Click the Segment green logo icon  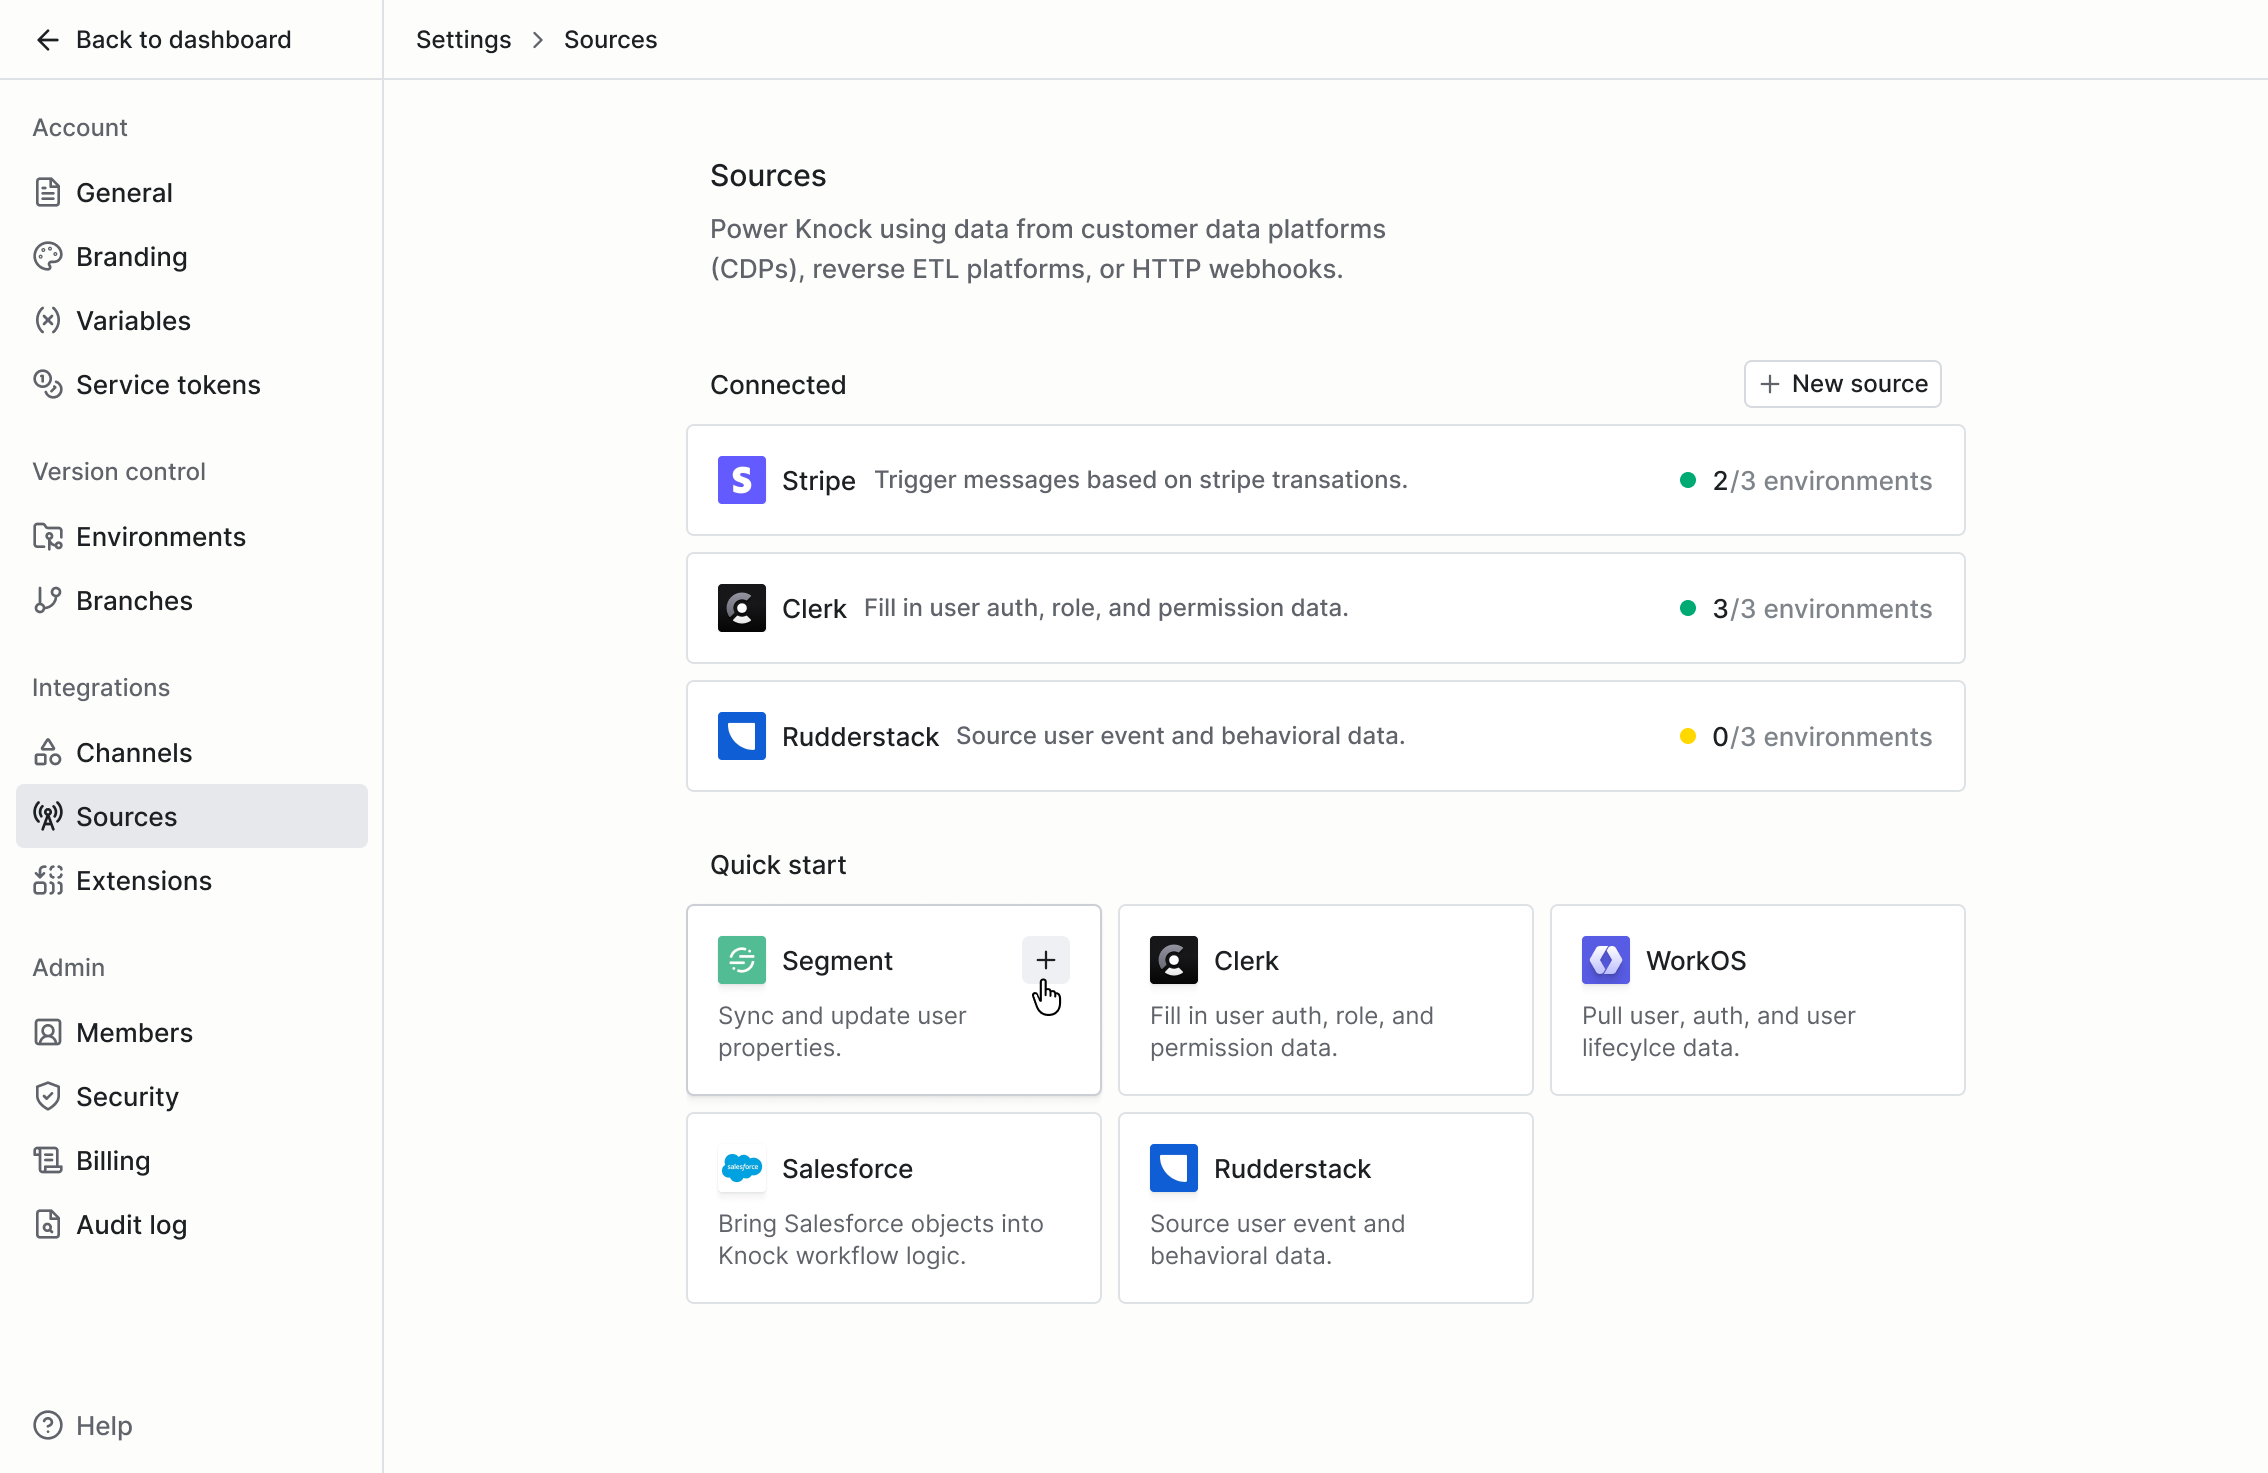(x=741, y=960)
